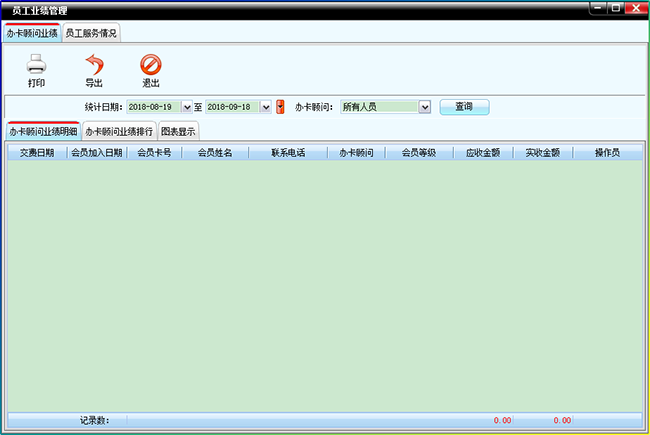Click the 交费日期 column header

coord(37,153)
